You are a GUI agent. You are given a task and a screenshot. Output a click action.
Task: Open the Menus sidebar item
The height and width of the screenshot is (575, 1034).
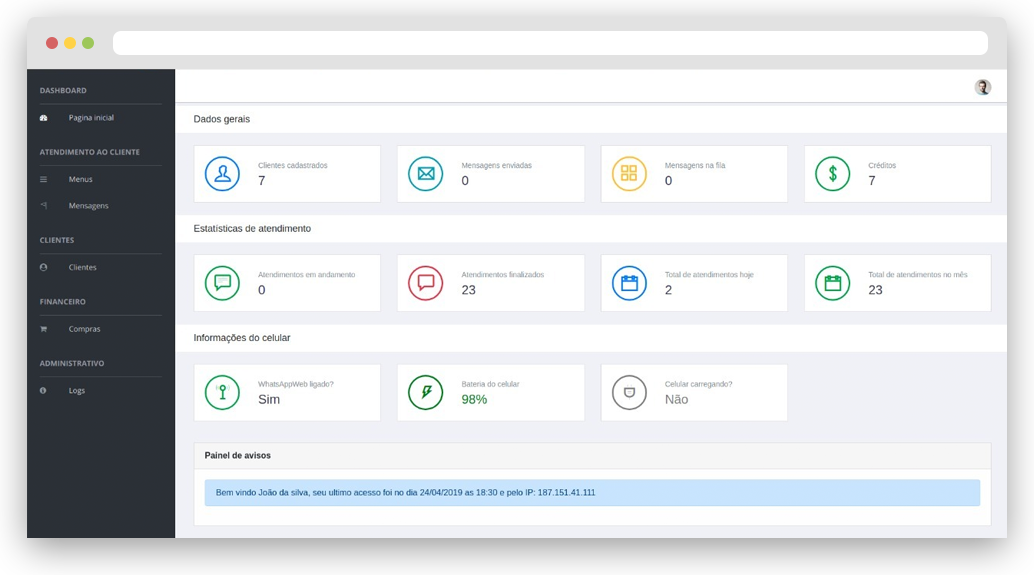[80, 180]
